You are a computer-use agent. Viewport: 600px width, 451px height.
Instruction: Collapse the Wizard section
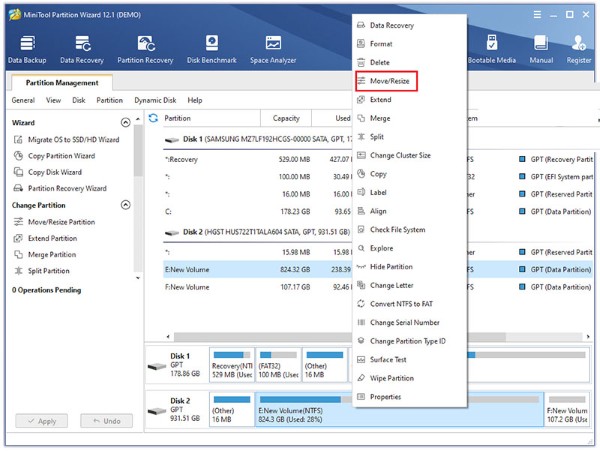point(126,122)
